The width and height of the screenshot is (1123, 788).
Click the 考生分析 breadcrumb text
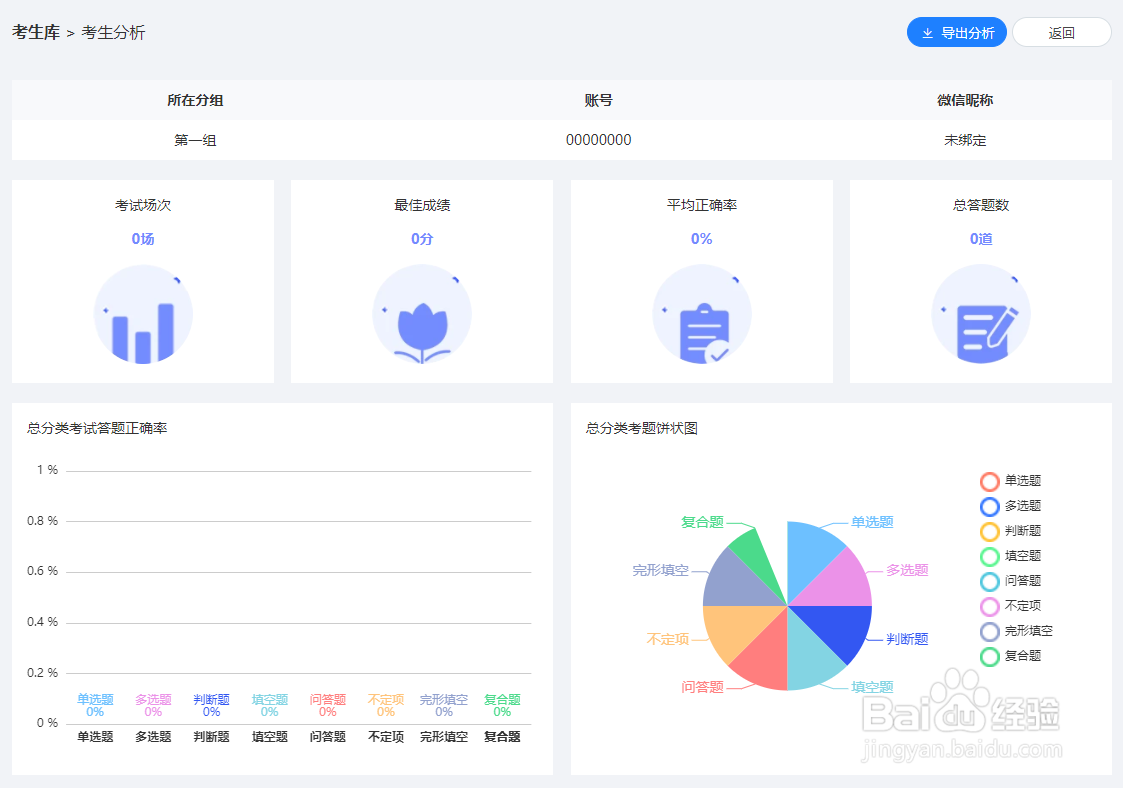[x=113, y=32]
